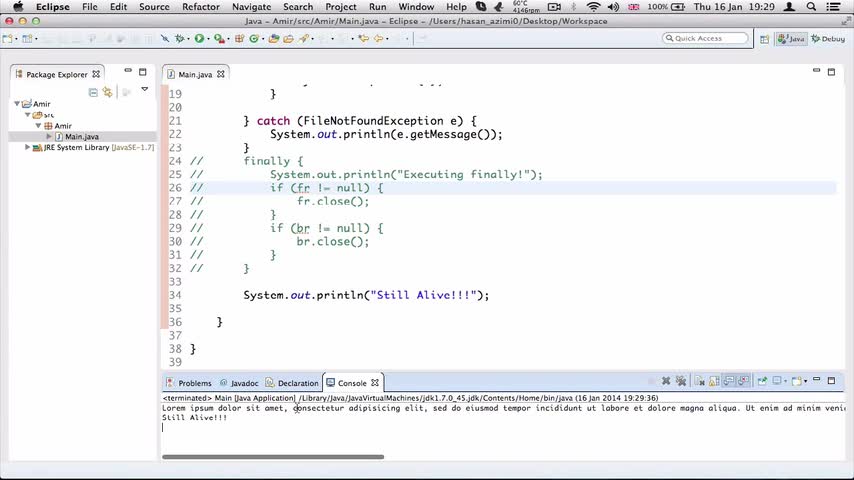Open the Package Explorer view menu triangle
This screenshot has height=480, width=854.
click(x=144, y=89)
